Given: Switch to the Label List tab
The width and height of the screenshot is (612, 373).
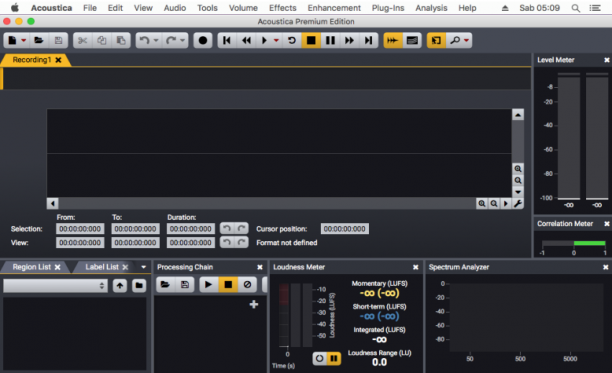Looking at the screenshot, I should coord(102,267).
